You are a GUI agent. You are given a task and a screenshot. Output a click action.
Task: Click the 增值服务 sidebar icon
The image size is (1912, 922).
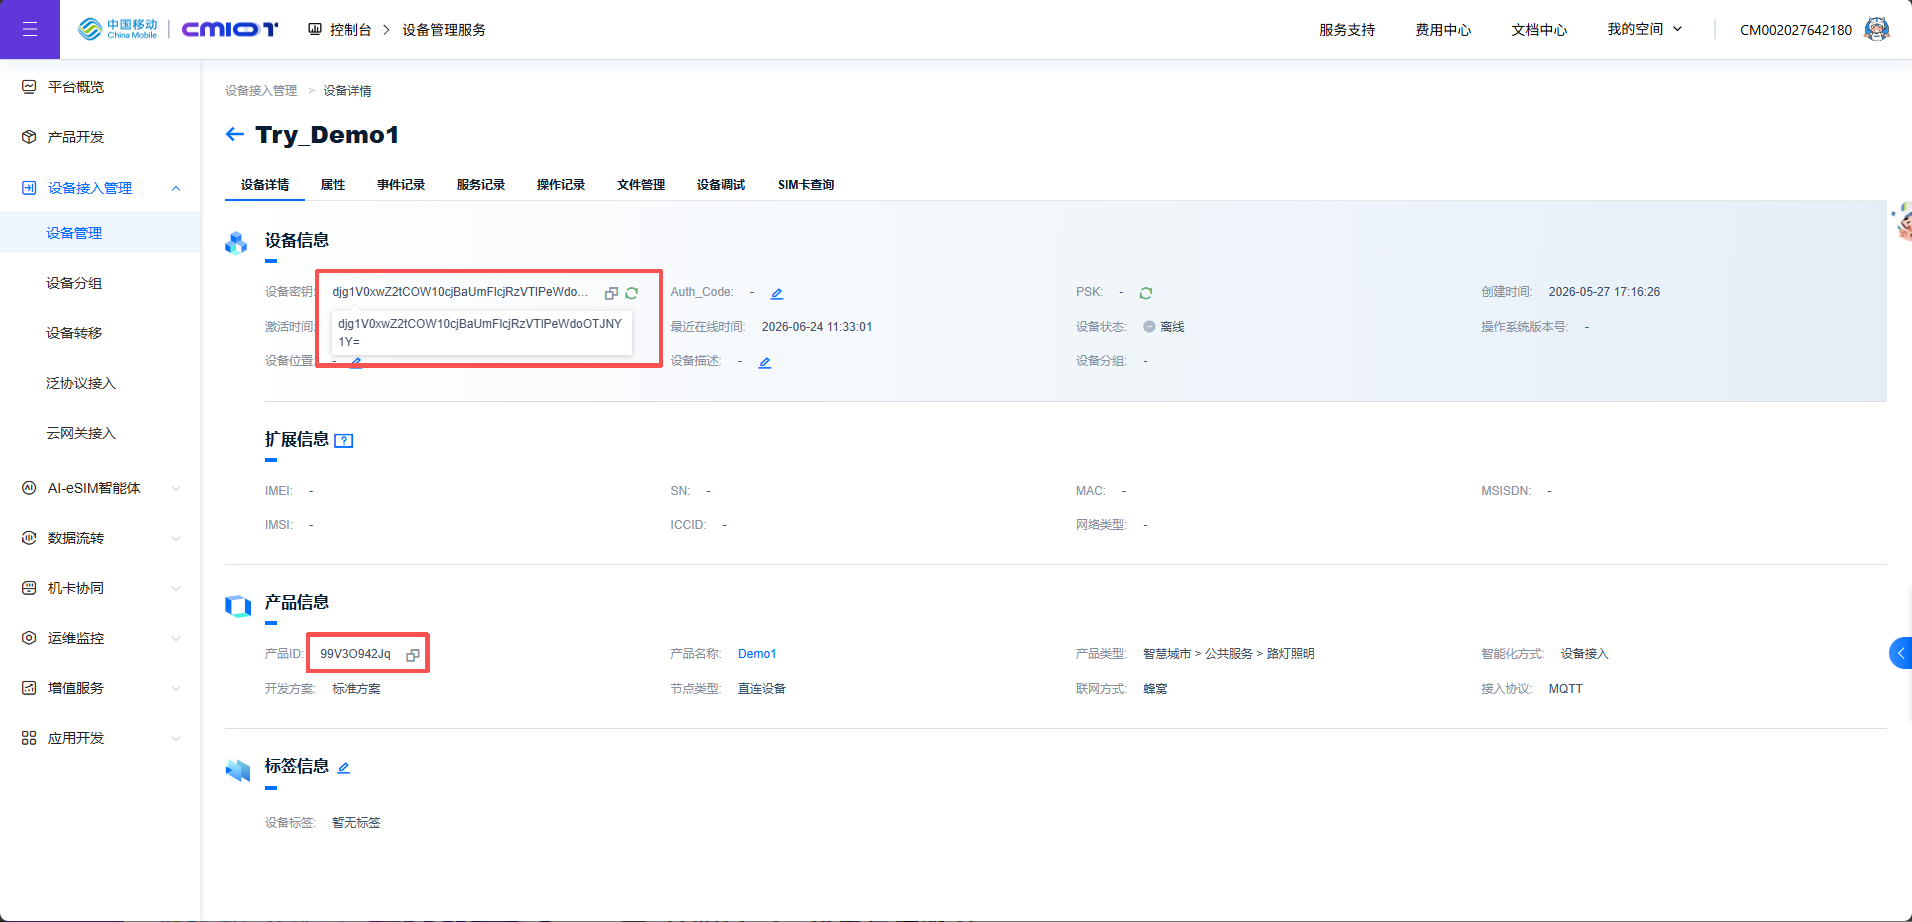[29, 688]
